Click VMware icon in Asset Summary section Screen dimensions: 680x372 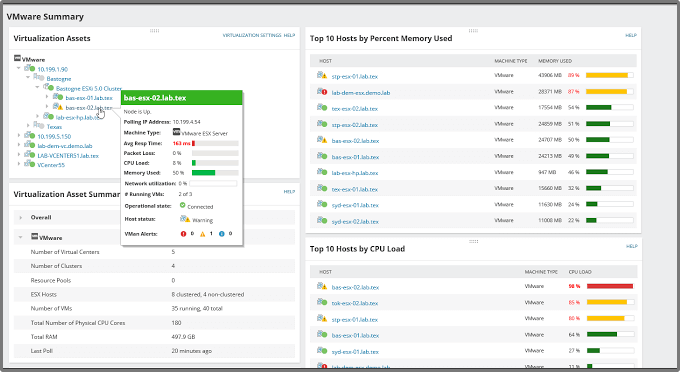[x=35, y=236]
